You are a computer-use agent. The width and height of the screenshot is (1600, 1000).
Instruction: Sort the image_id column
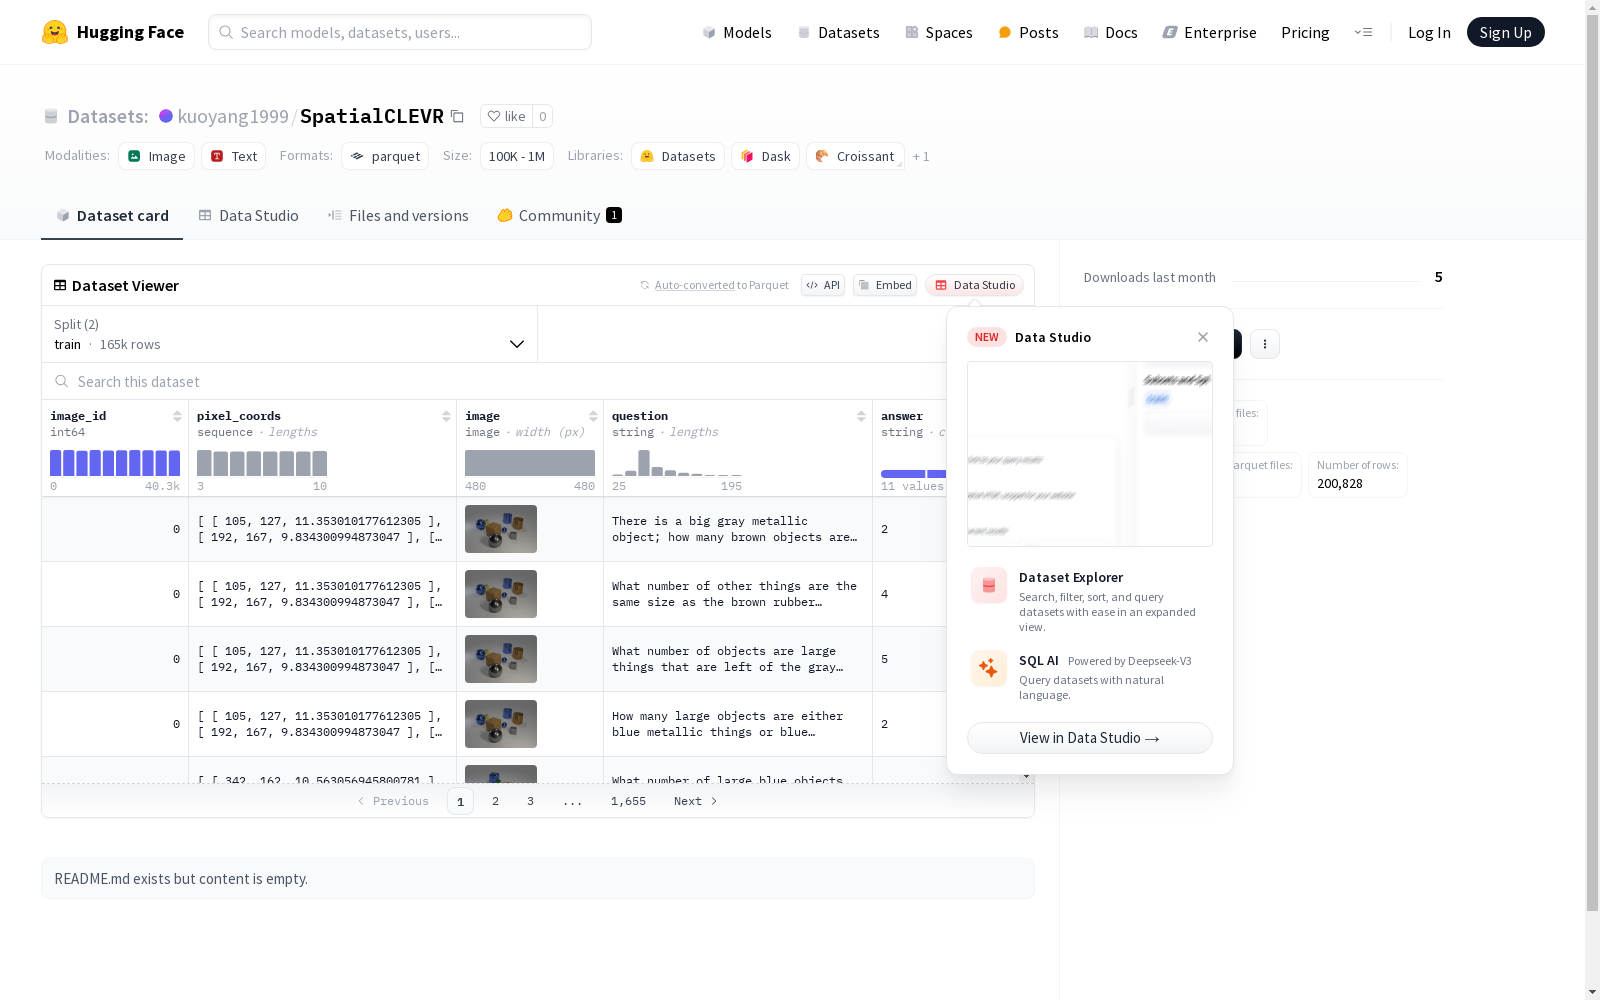click(x=177, y=416)
